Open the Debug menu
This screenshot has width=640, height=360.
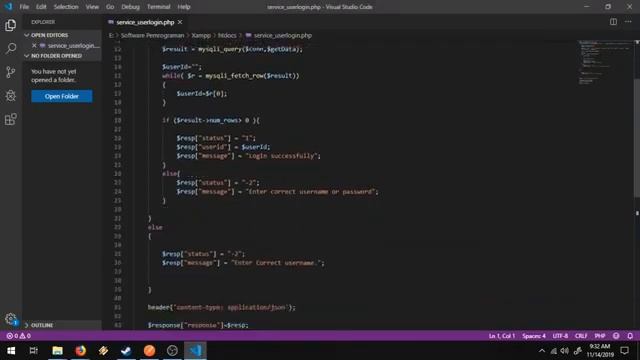pyautogui.click(x=130, y=7)
